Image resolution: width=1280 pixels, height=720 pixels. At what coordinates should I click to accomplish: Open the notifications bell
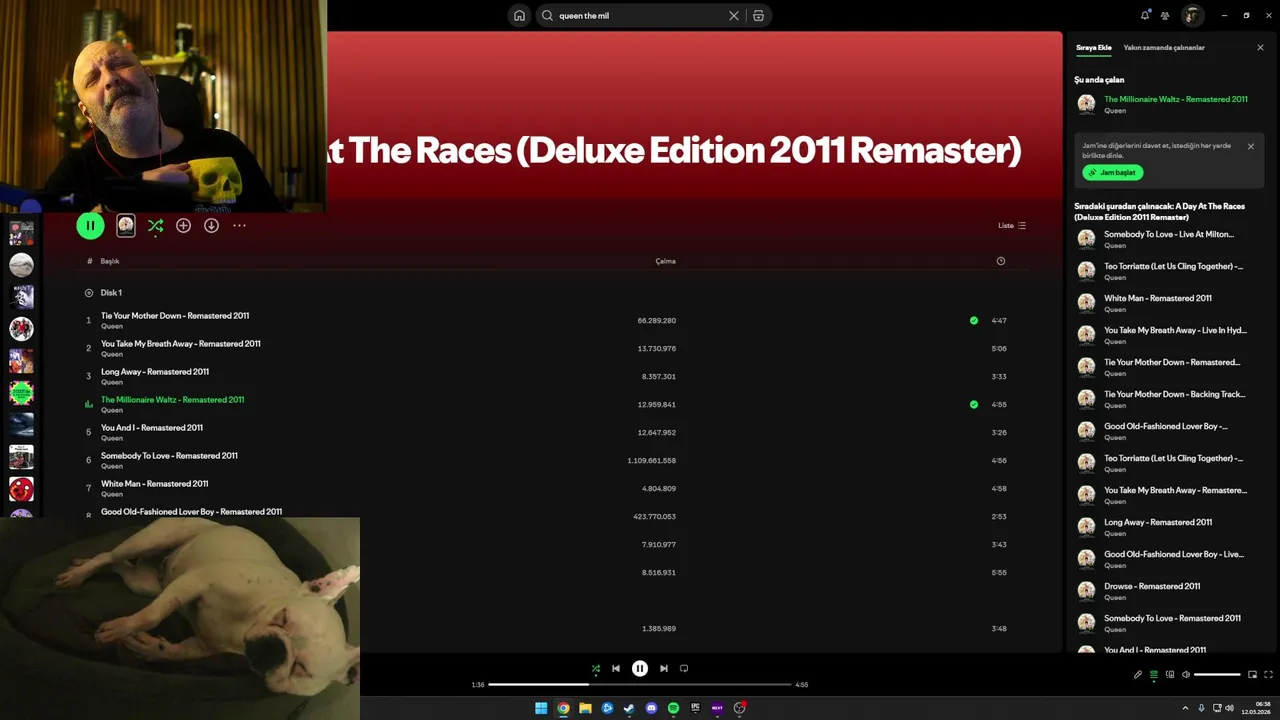[1145, 15]
